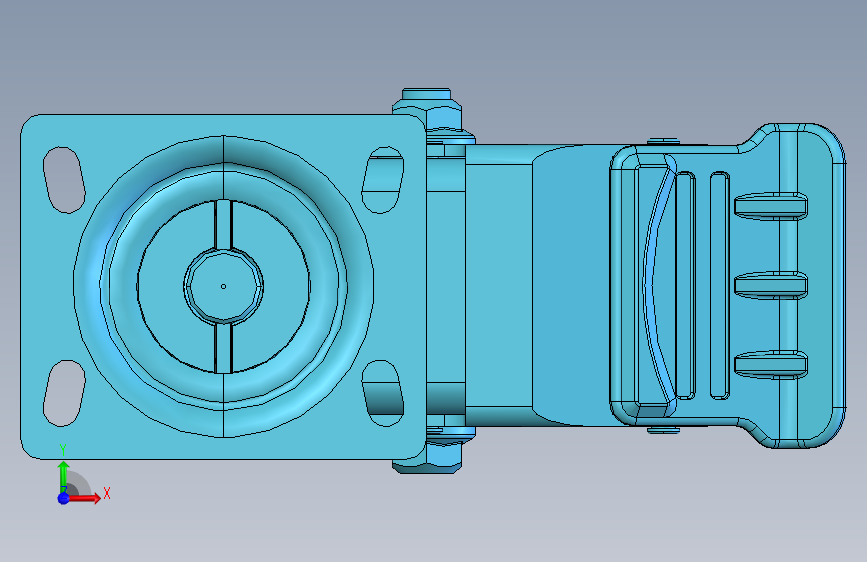Select the center kingpin hex bolt head
867x562 pixels.
click(223, 286)
